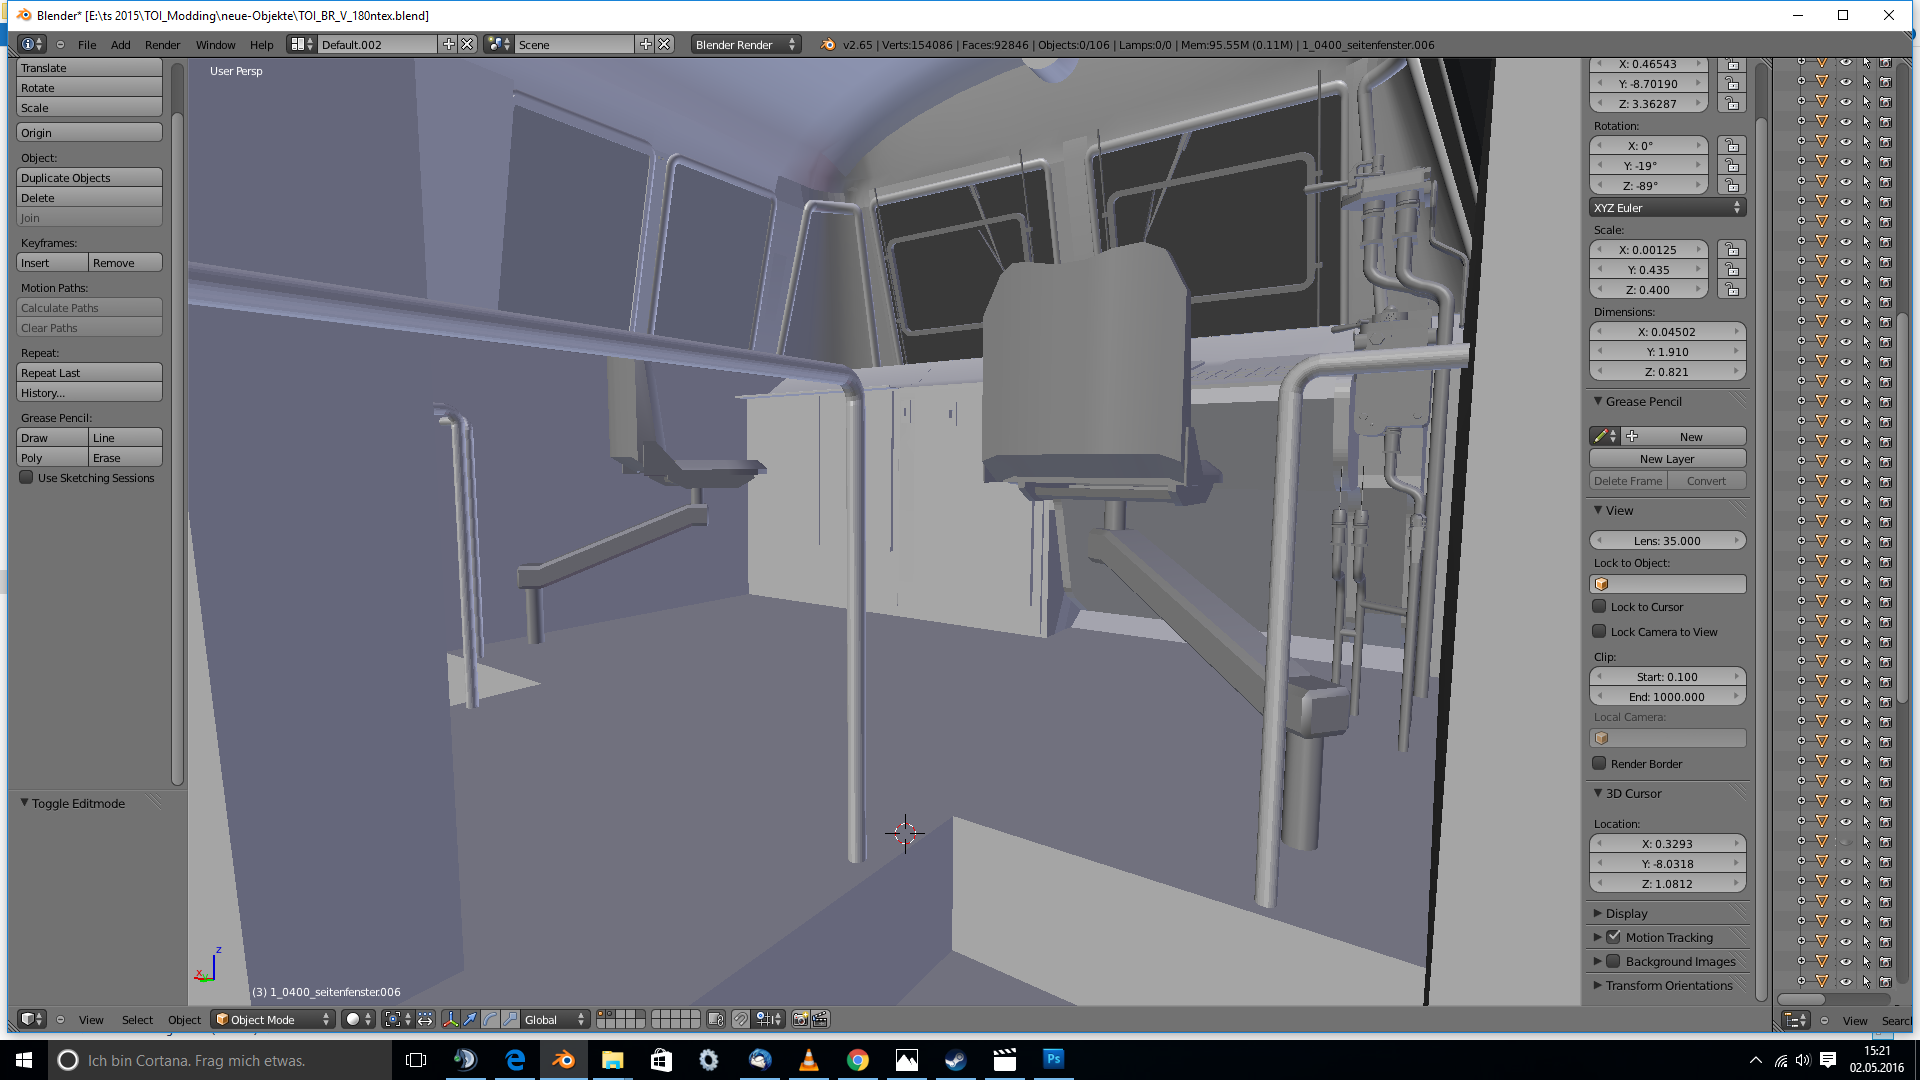Lock the X location with the padlock icon
Image resolution: width=1920 pixels, height=1080 pixels.
[x=1732, y=64]
